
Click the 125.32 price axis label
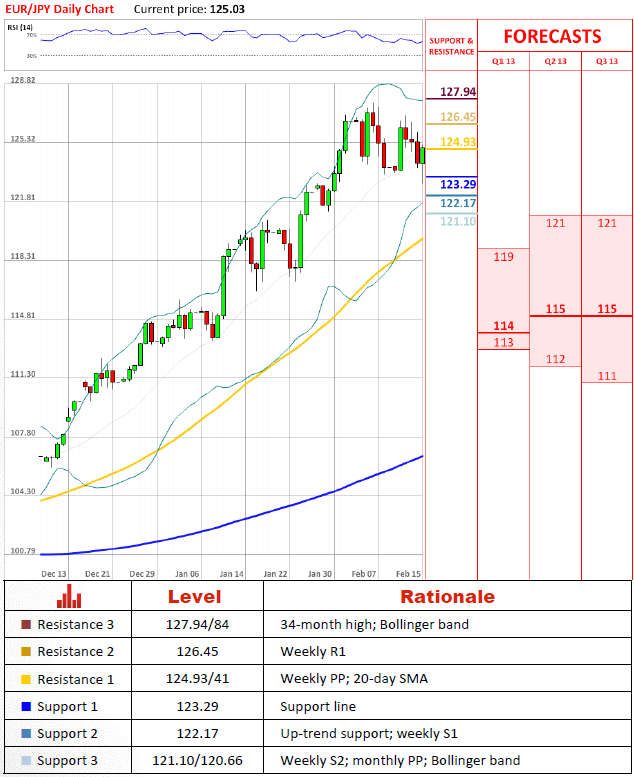tap(23, 139)
